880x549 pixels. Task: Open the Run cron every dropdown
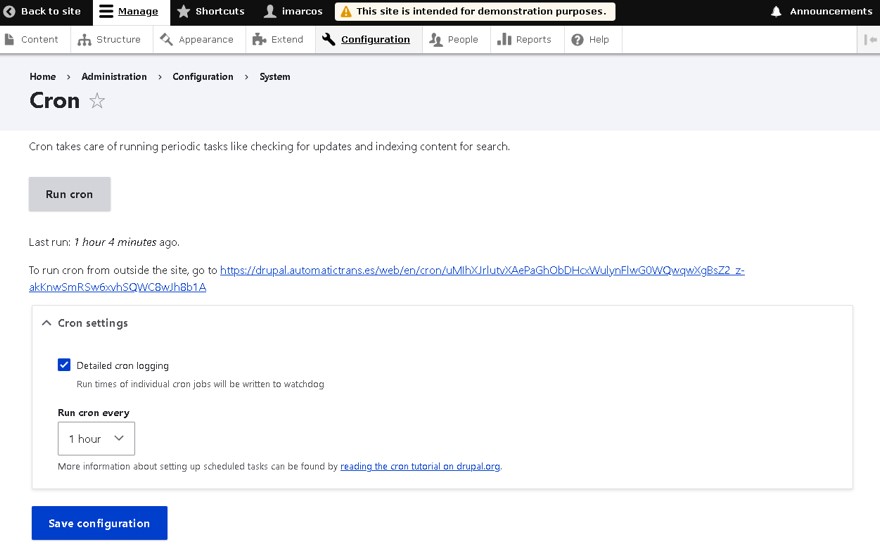tap(96, 439)
